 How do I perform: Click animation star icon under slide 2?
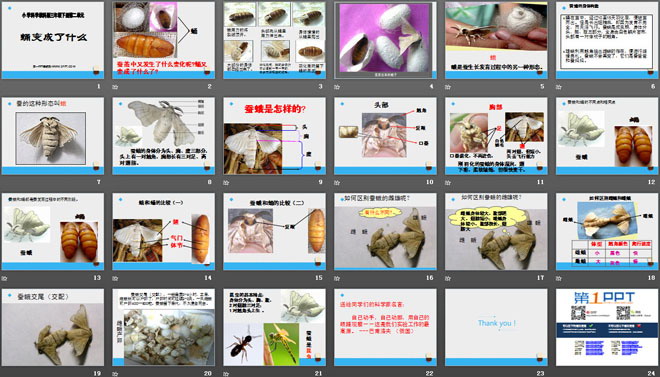point(115,87)
